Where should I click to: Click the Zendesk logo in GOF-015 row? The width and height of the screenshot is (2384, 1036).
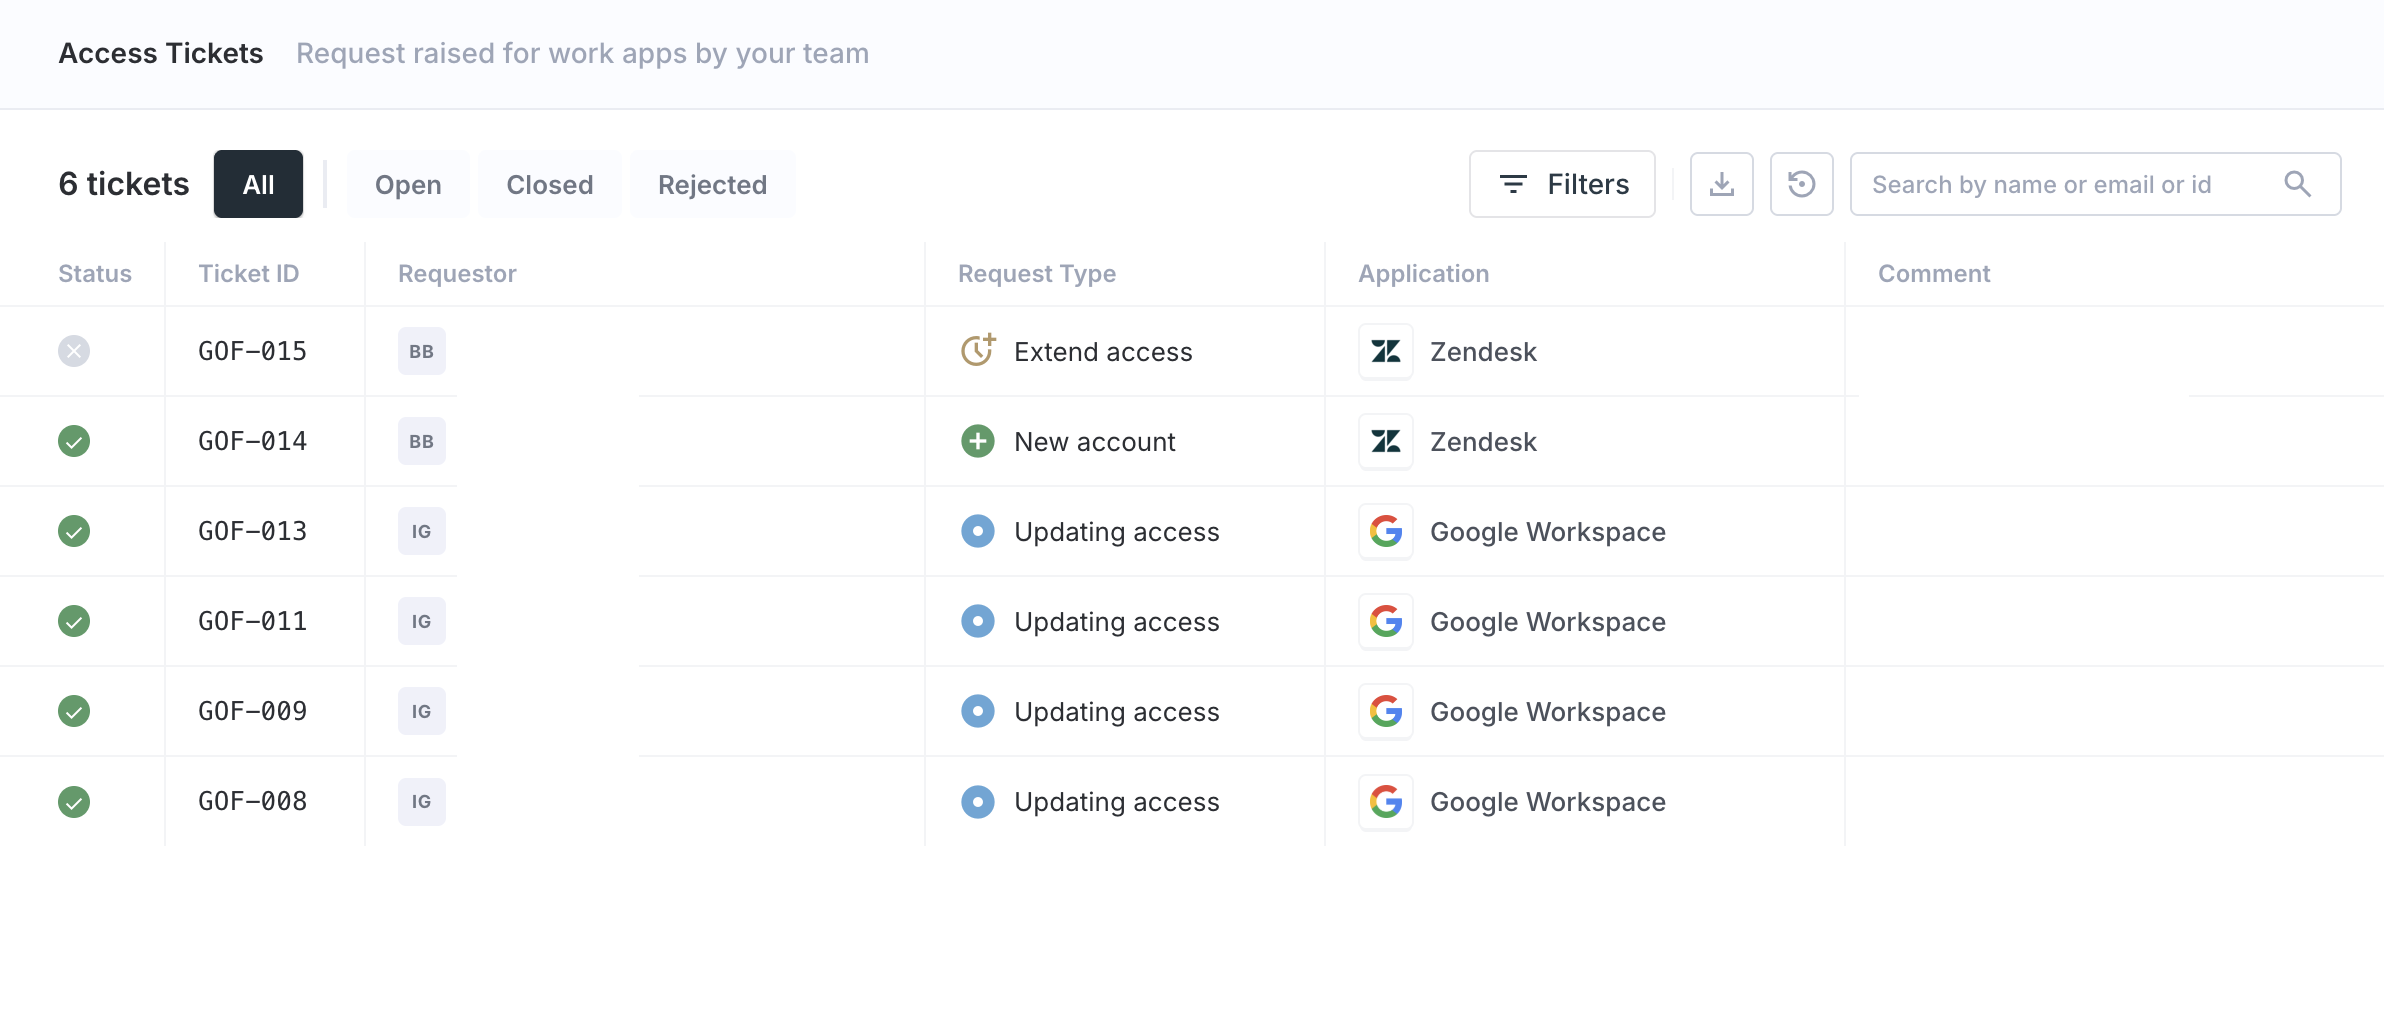(1385, 352)
